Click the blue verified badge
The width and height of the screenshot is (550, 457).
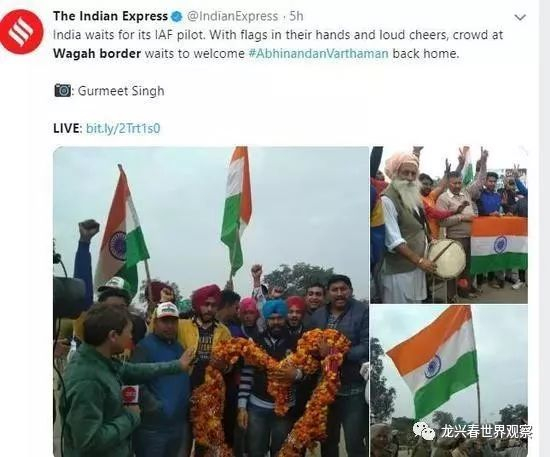(176, 16)
